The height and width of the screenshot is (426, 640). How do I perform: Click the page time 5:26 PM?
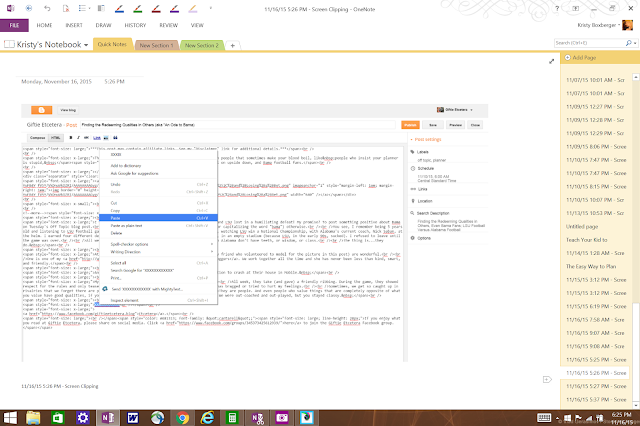pyautogui.click(x=114, y=82)
